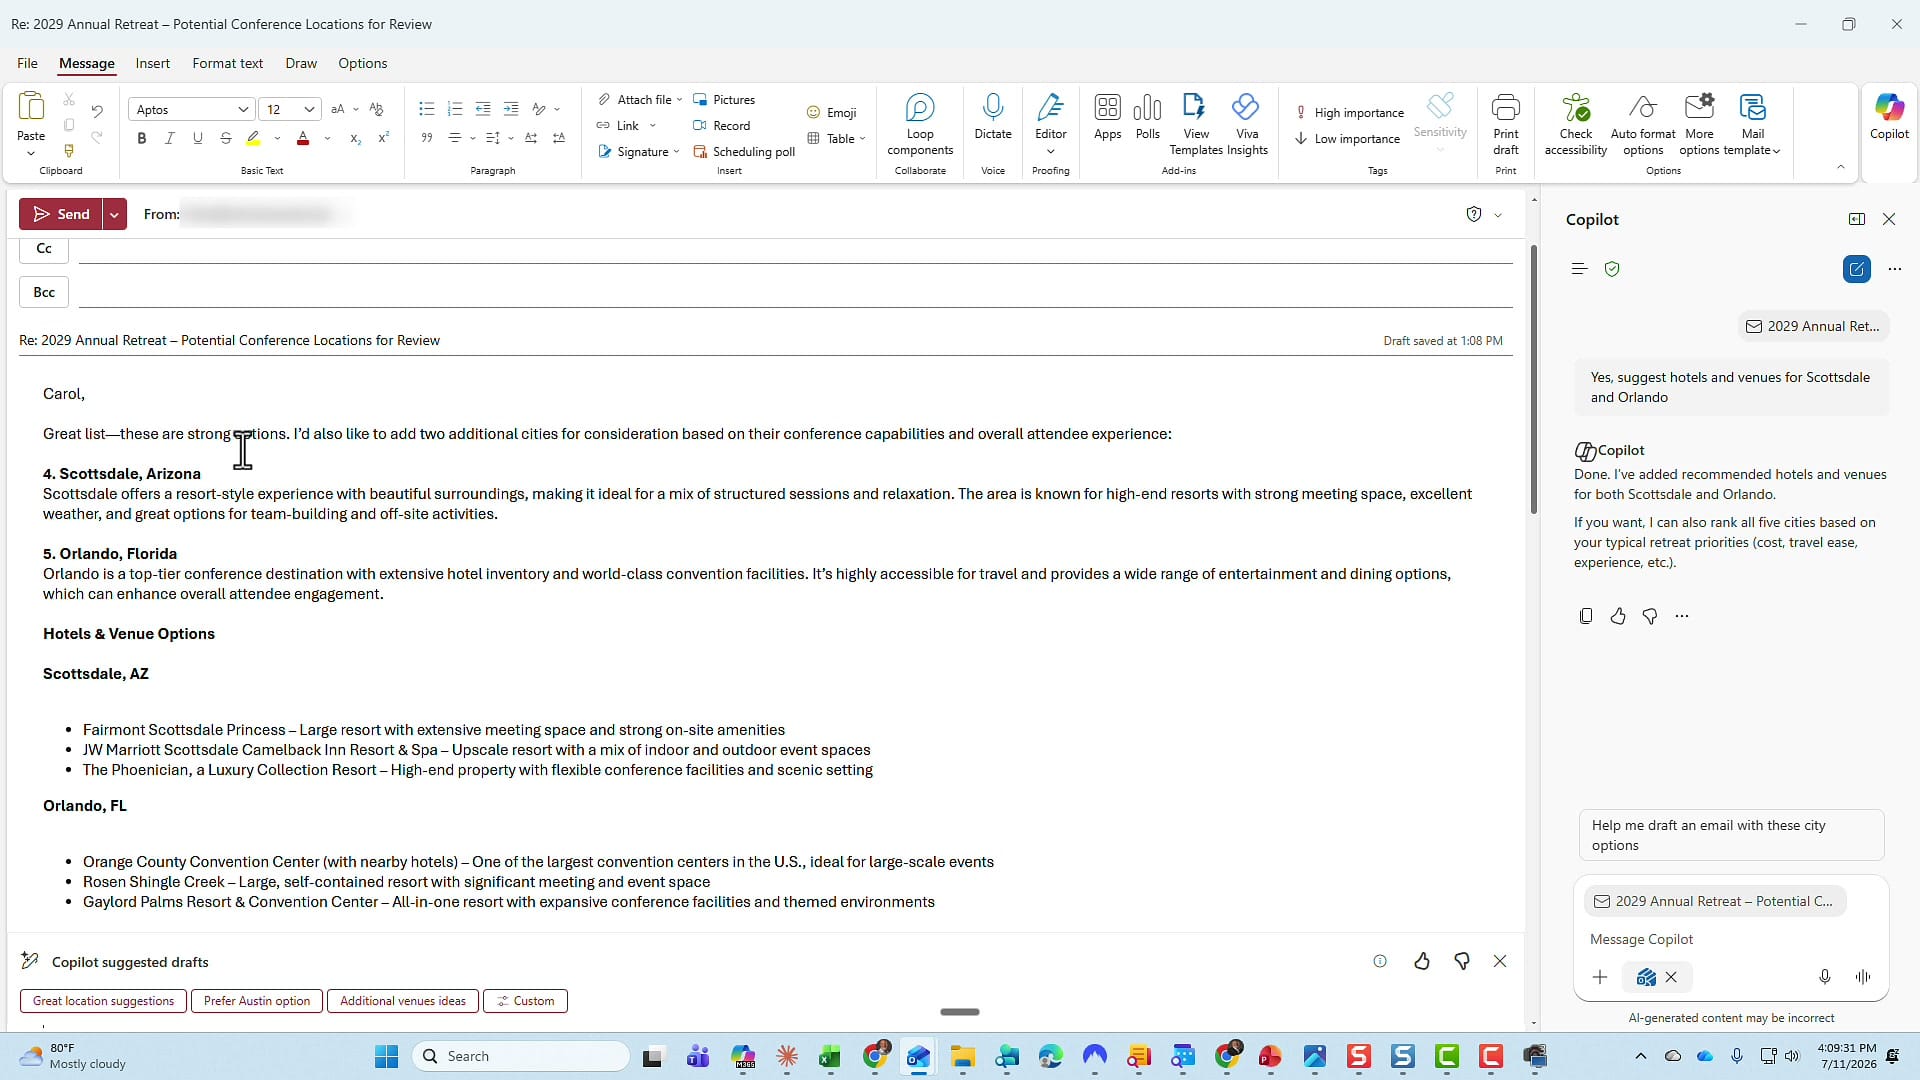Open the Send options arrow
1920x1080 pixels.
click(115, 214)
